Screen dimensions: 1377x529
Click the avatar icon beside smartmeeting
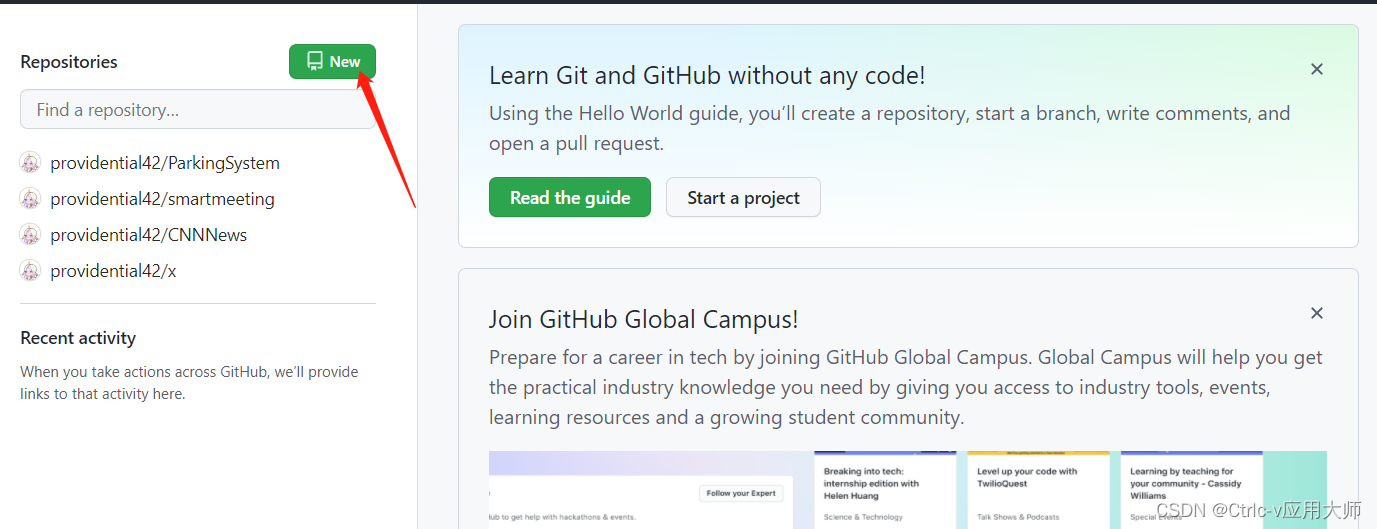pyautogui.click(x=30, y=199)
